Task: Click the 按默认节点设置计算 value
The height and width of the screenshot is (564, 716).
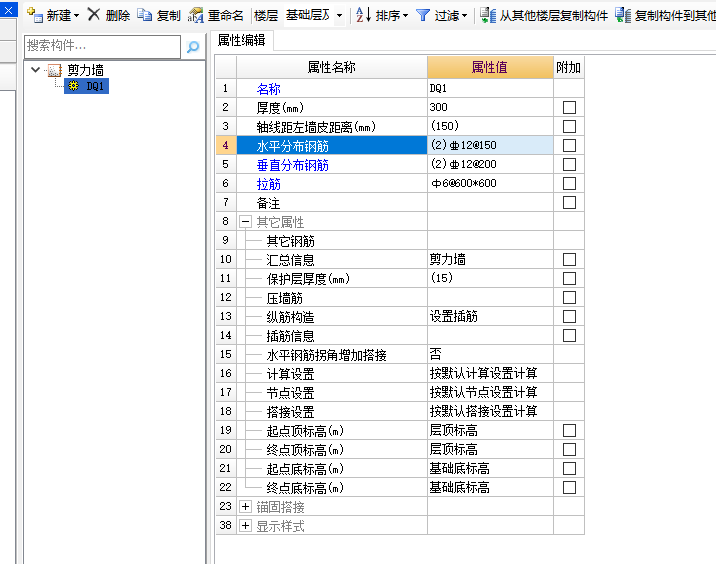Action: 490,392
